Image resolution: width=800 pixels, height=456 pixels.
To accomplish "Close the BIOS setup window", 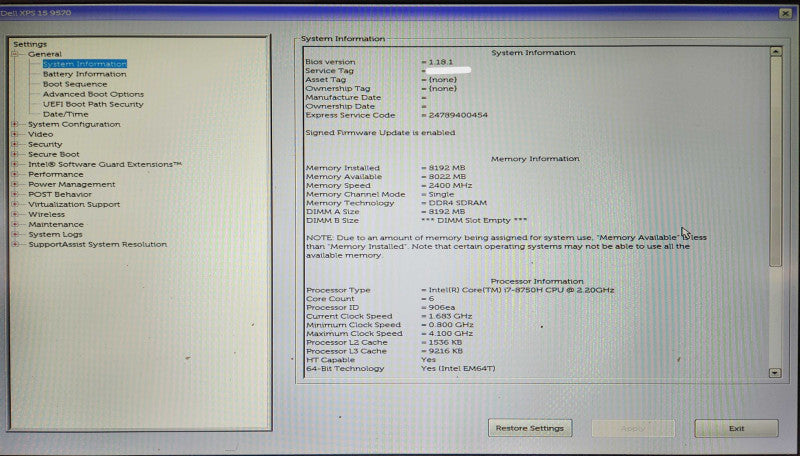I will point(786,13).
